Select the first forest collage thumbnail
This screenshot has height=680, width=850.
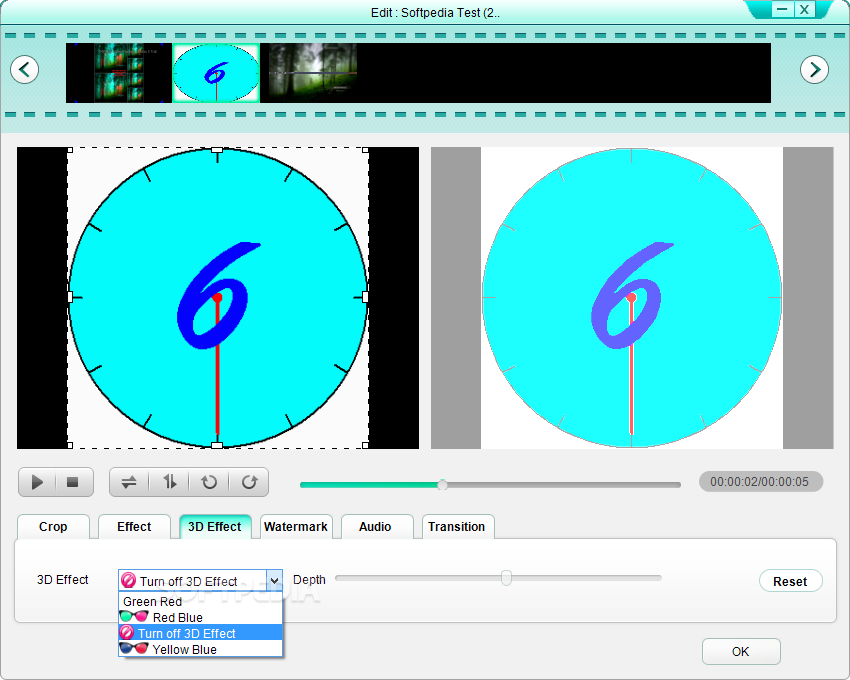click(119, 73)
